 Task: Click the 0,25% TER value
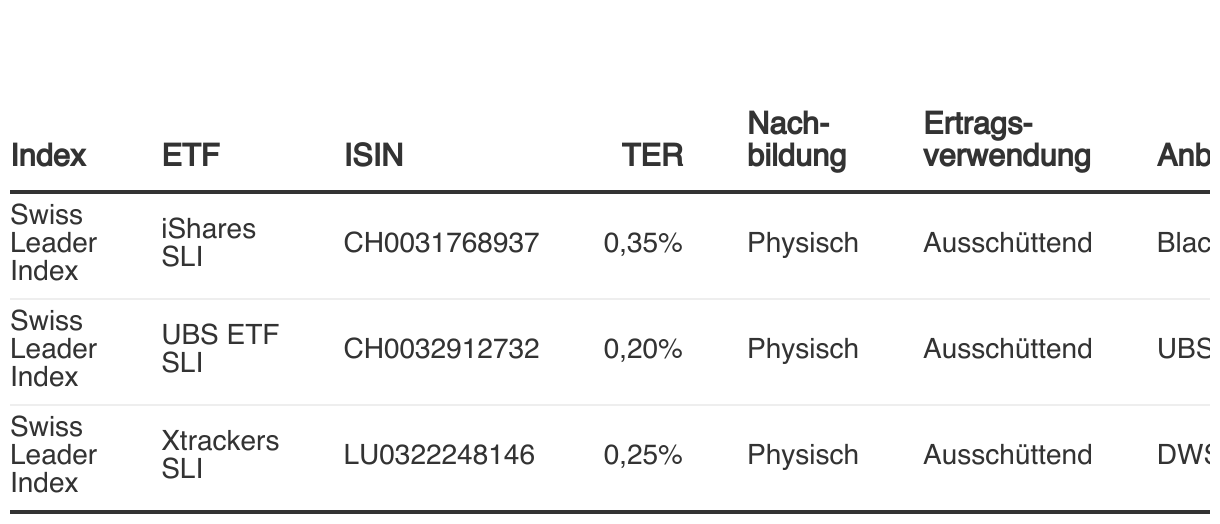[x=643, y=455]
